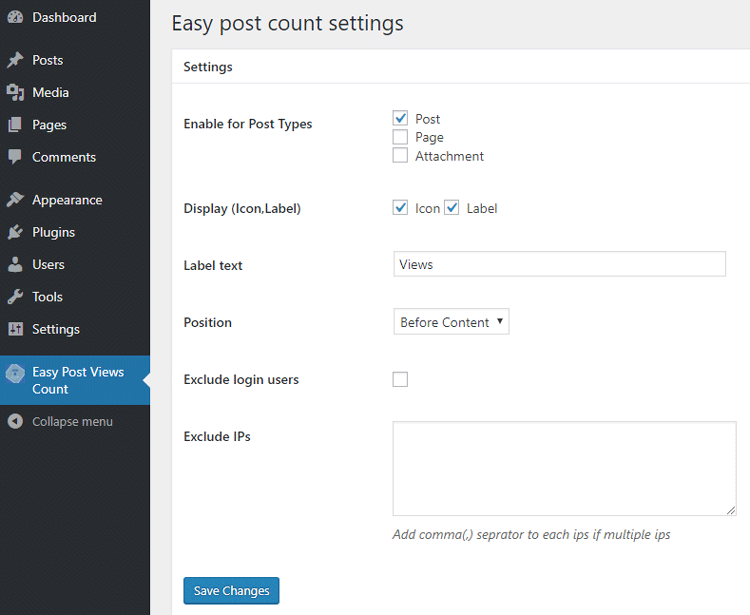Focus the Label text input field
Viewport: 750px width, 615px height.
(559, 264)
